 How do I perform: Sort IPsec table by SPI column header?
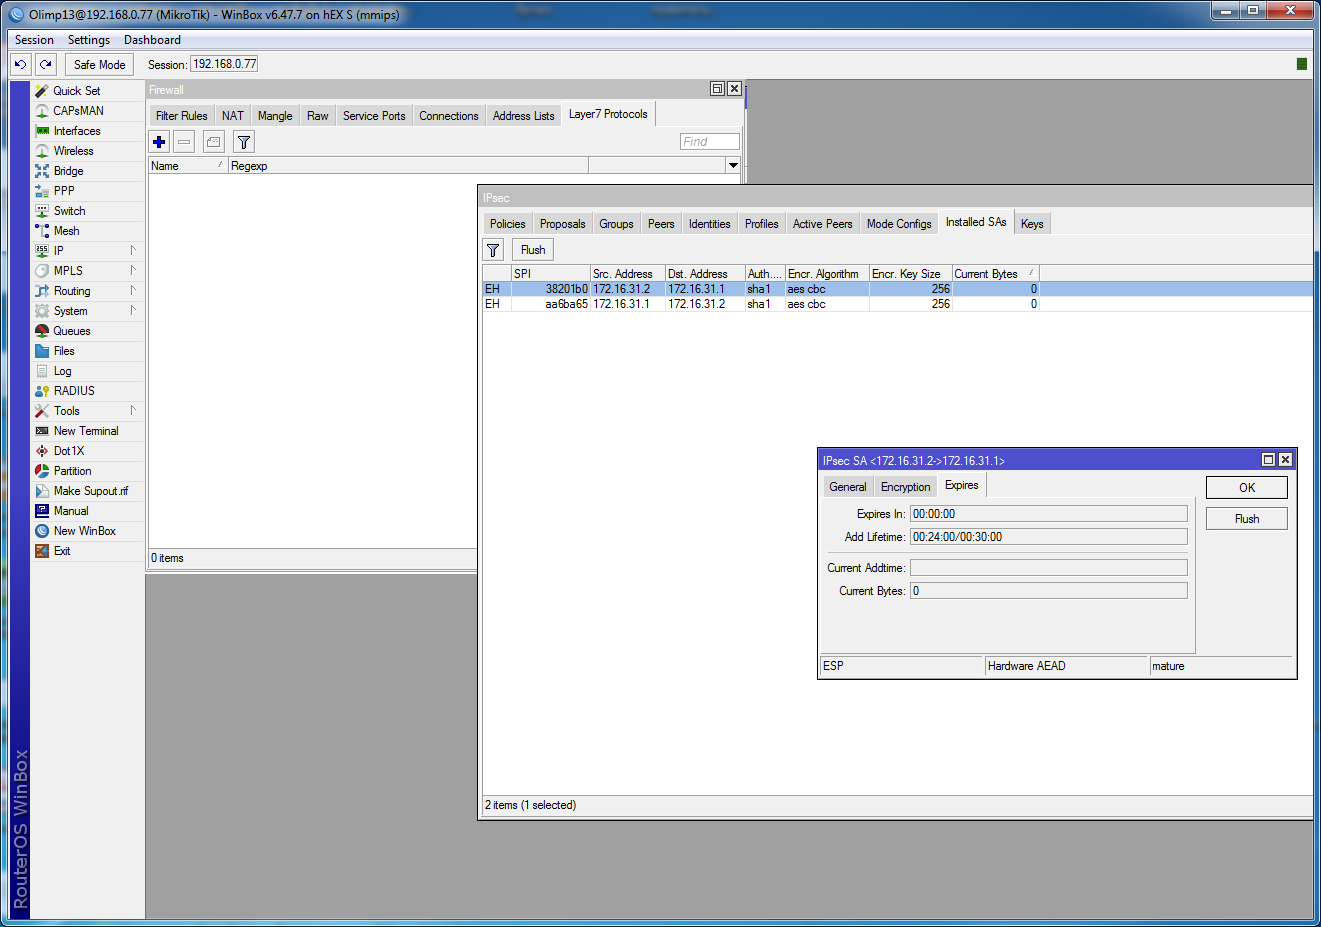tap(550, 274)
